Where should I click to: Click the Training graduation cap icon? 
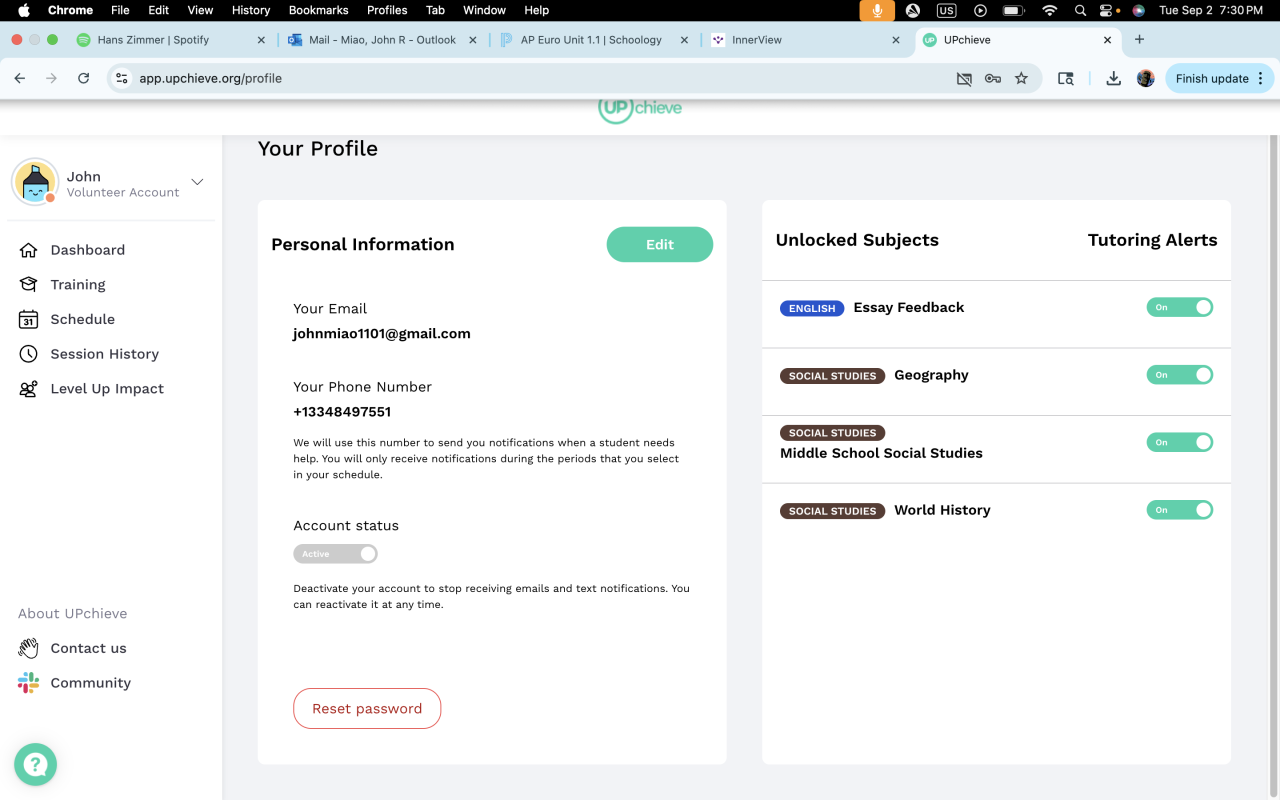pyautogui.click(x=29, y=285)
